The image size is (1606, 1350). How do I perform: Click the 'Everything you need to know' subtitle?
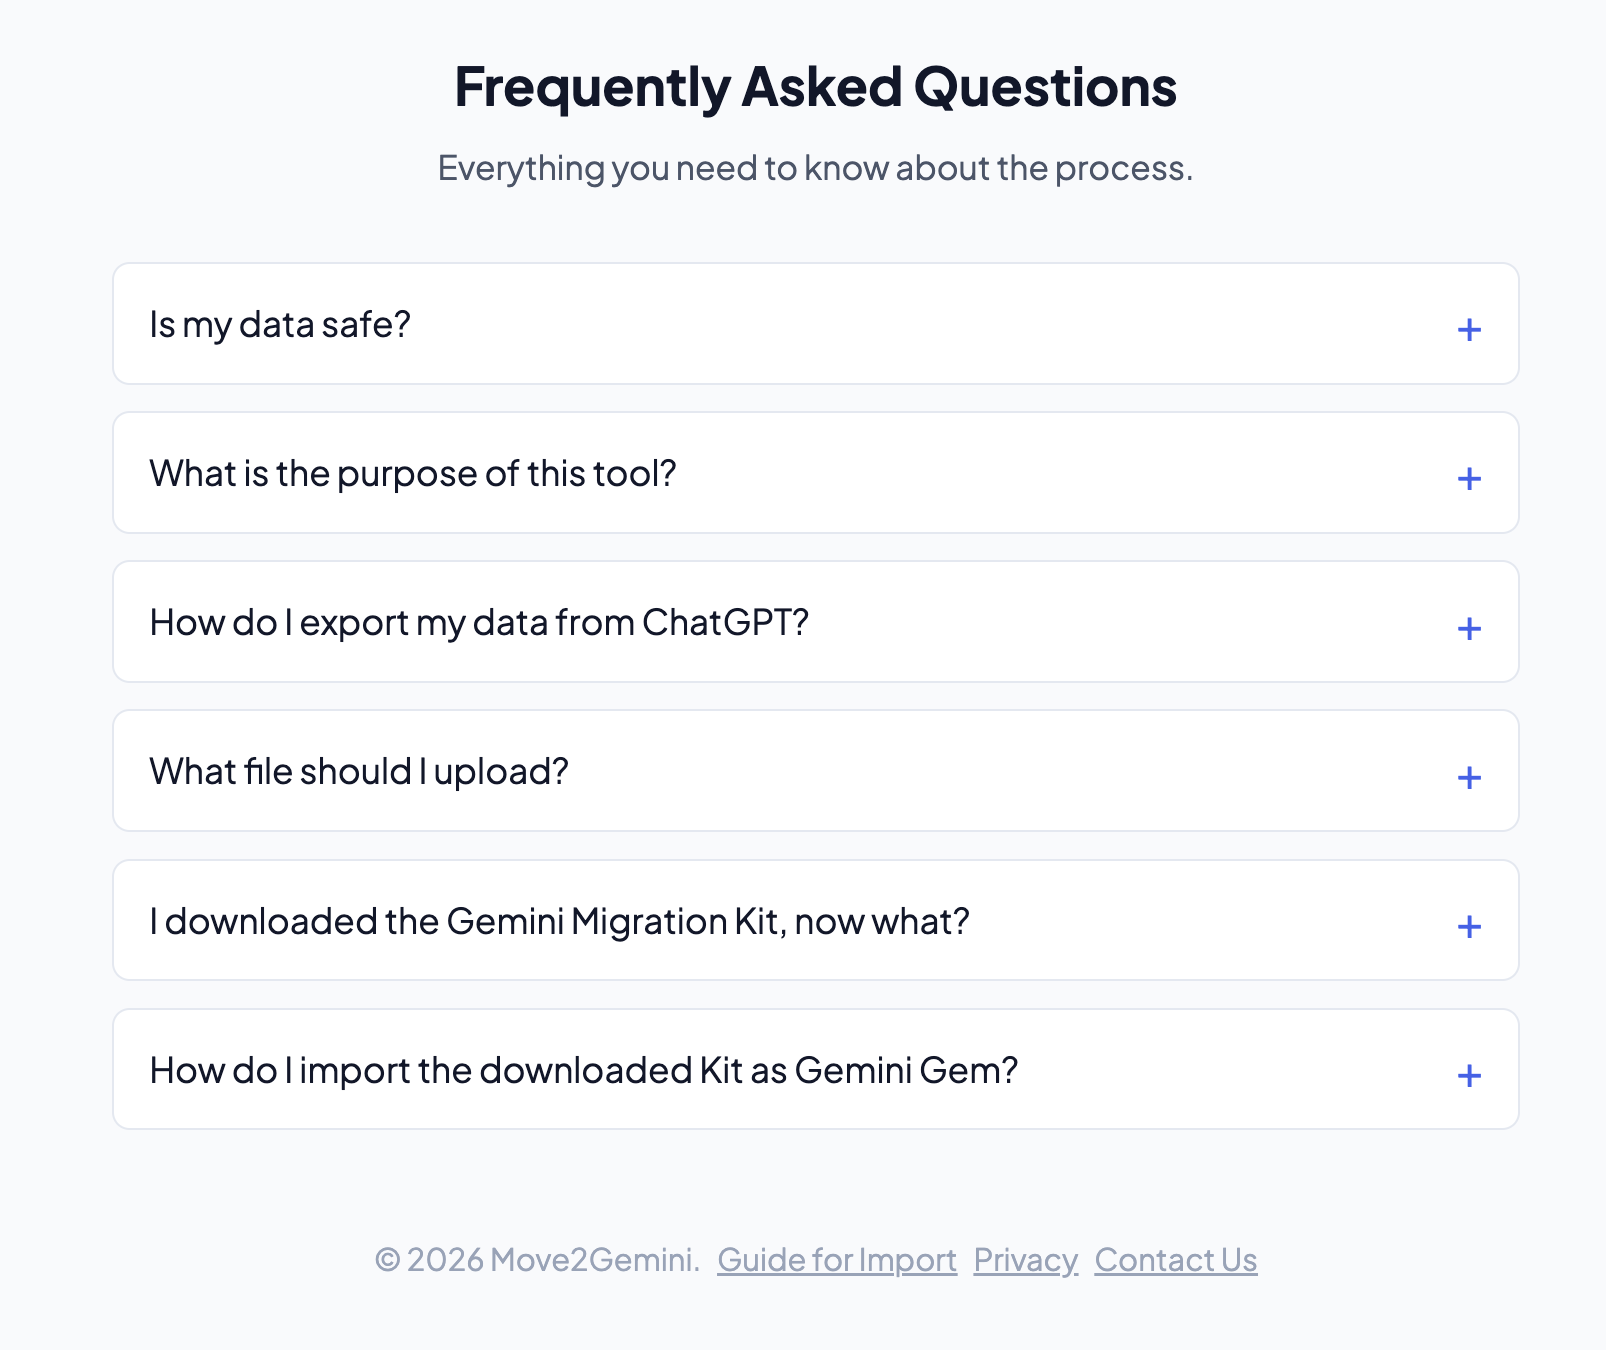[815, 168]
